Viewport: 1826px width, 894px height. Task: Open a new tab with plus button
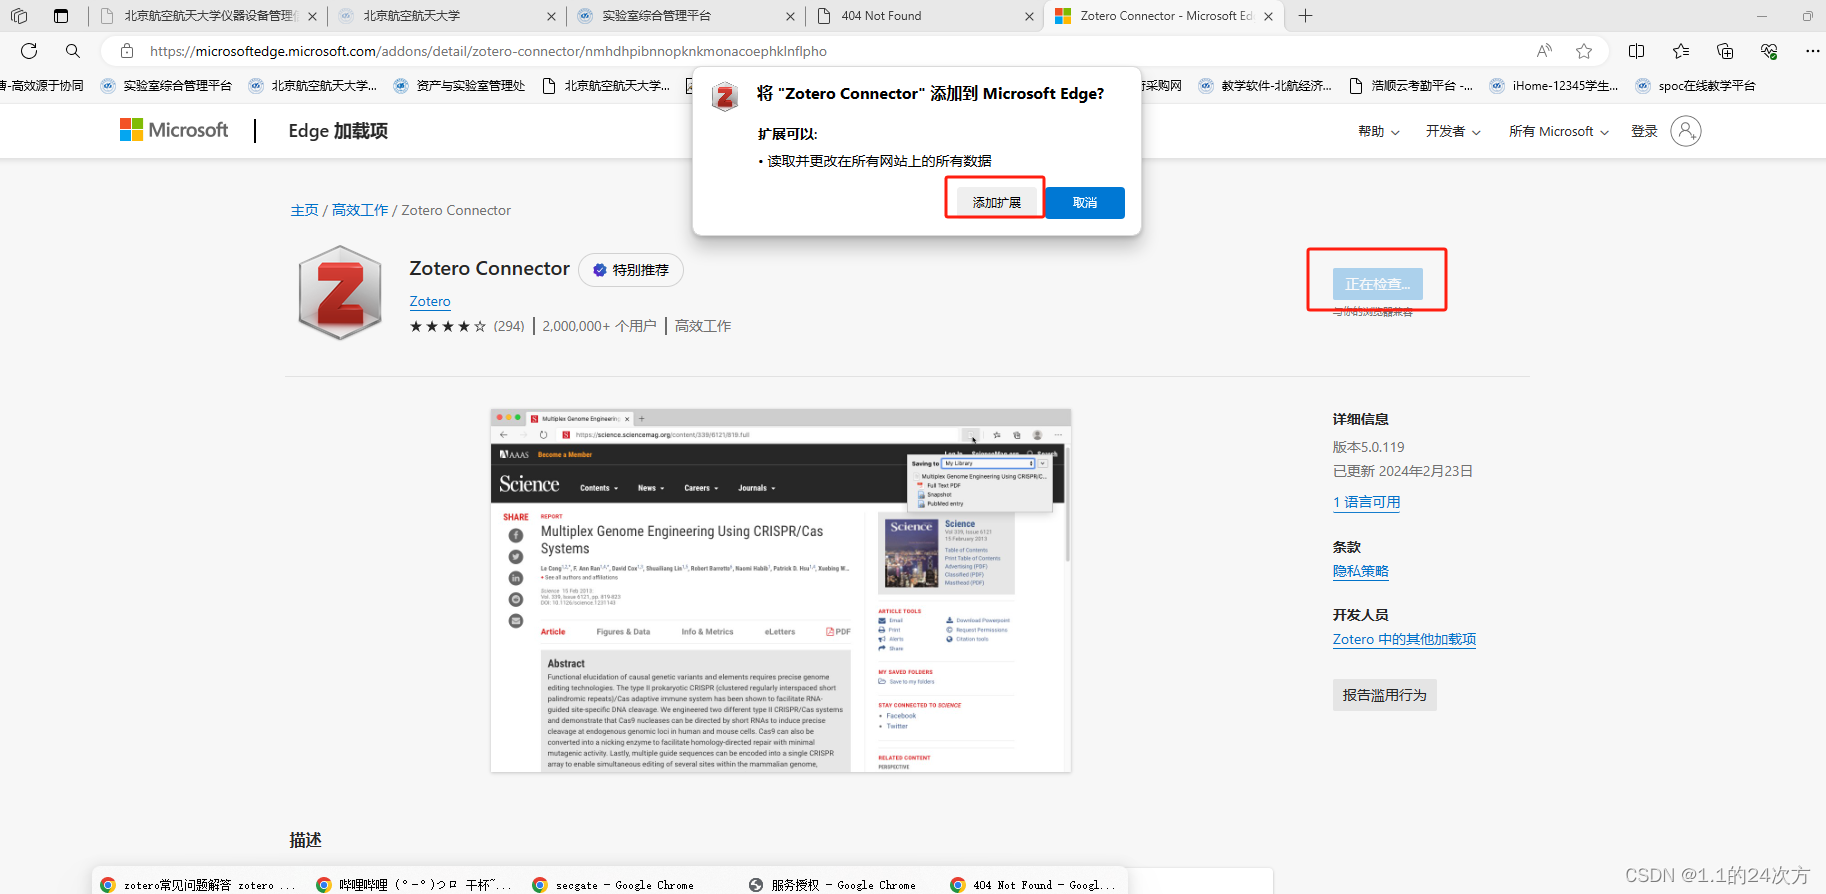1305,16
